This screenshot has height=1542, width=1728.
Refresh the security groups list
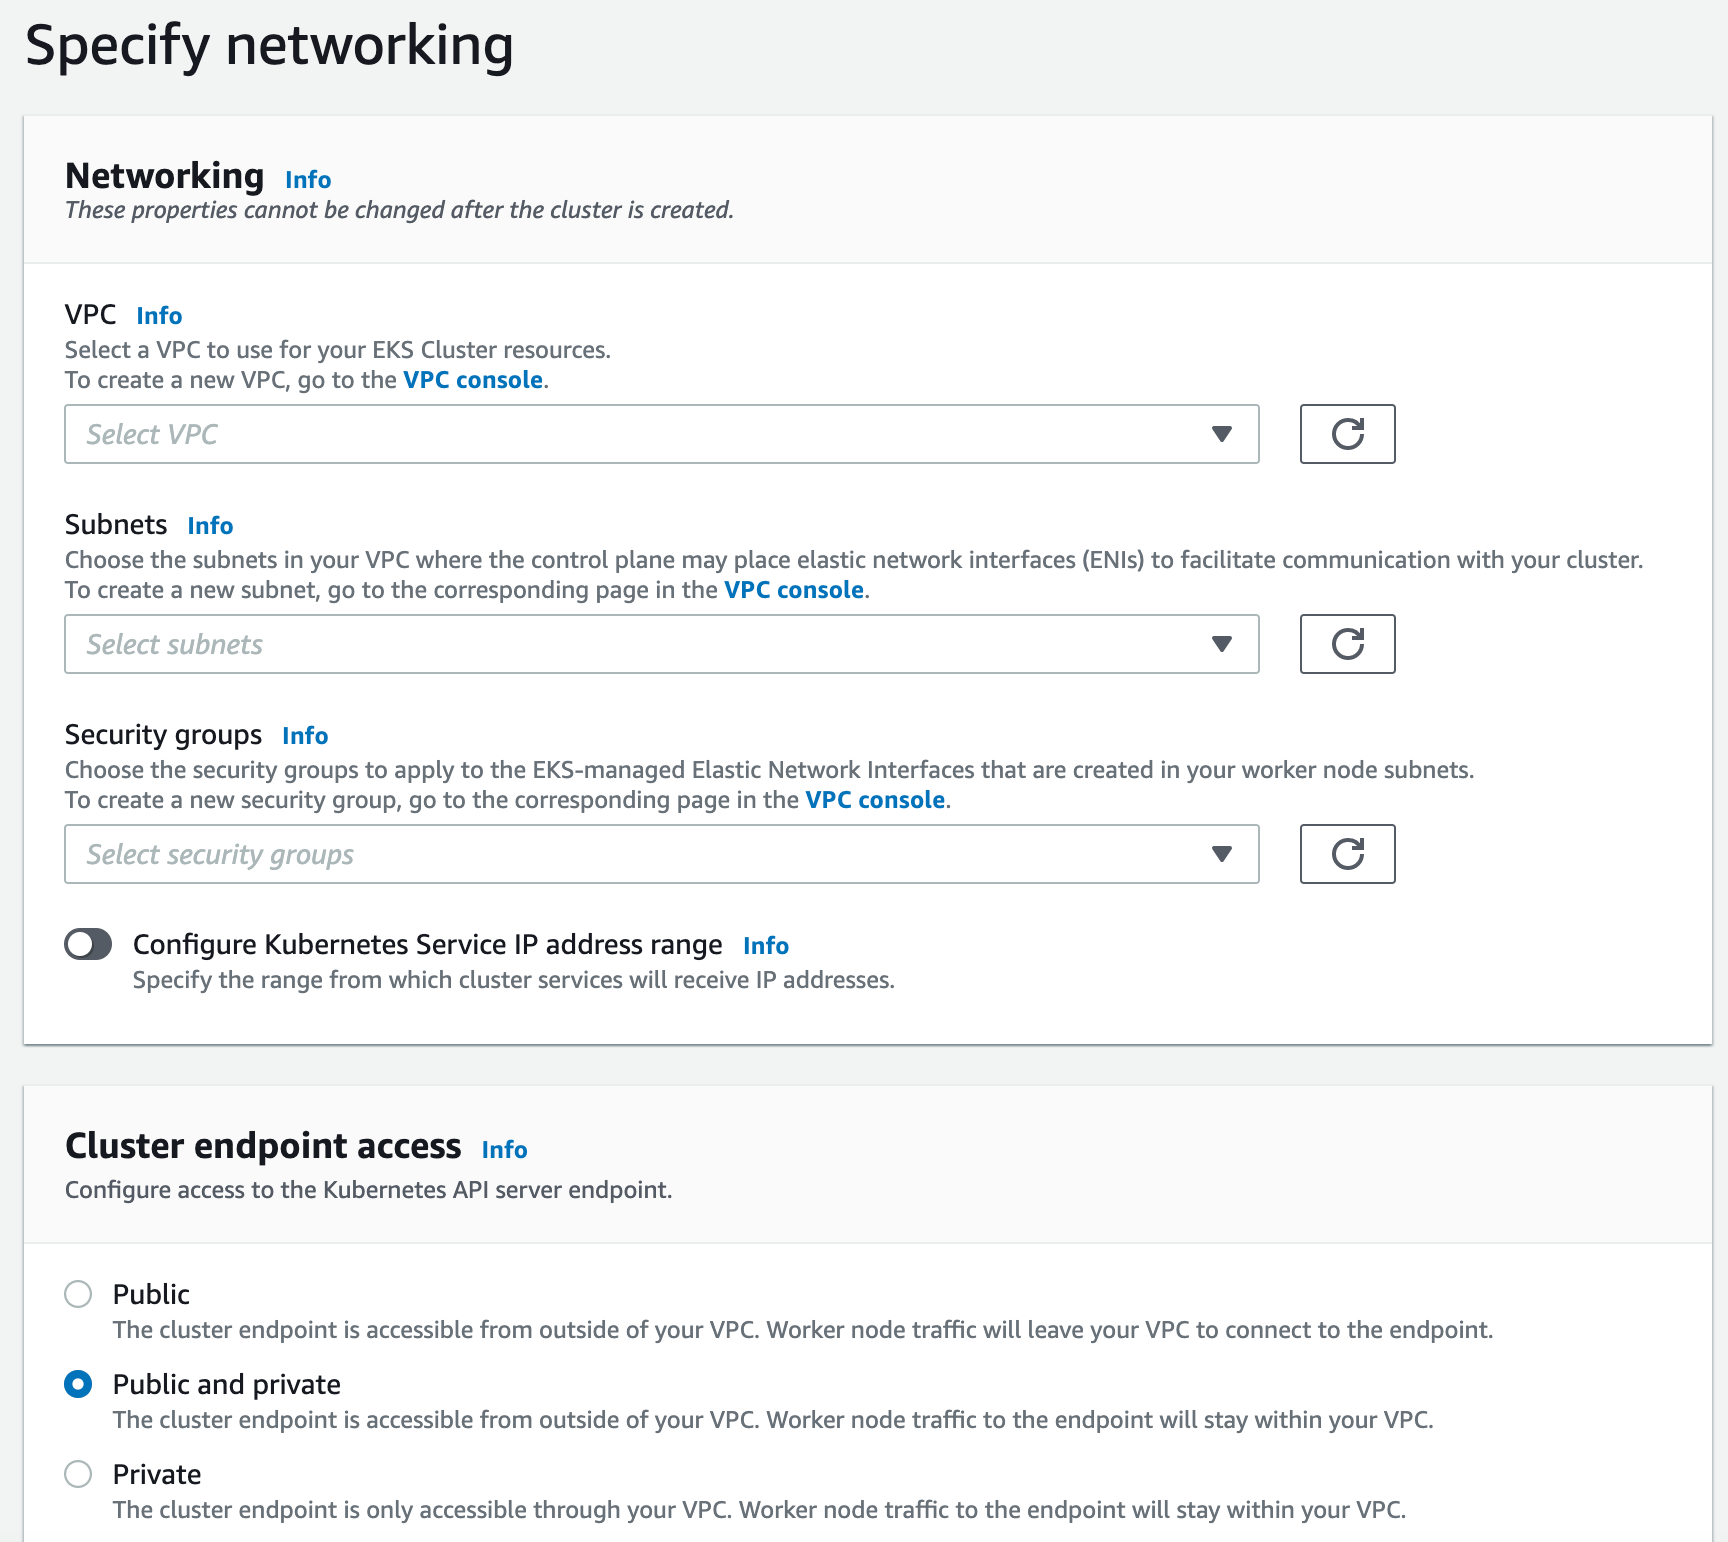[x=1347, y=854]
